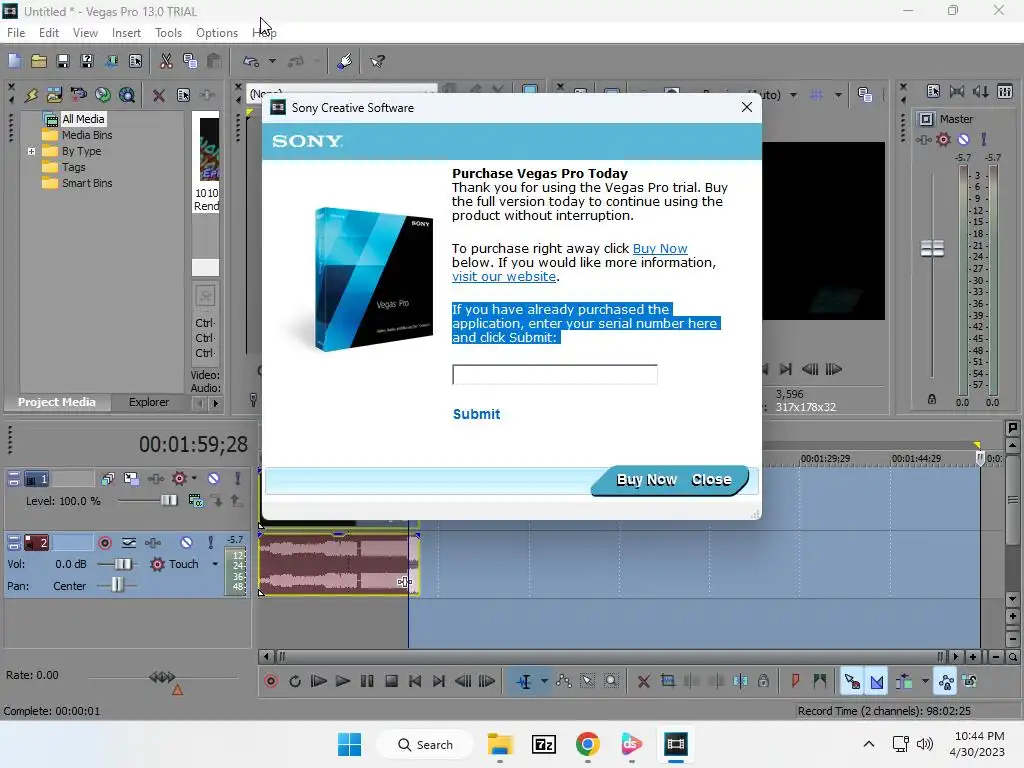Click the inline Buy Now hyperlink
The height and width of the screenshot is (768, 1024).
coord(660,248)
